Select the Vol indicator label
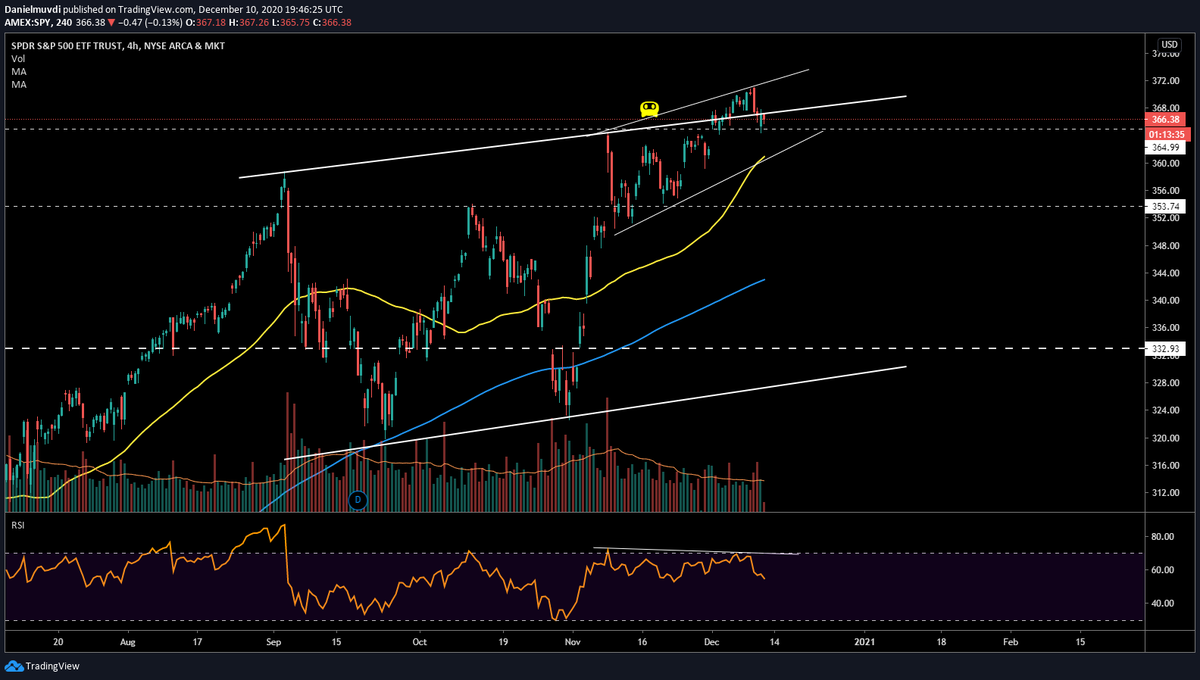This screenshot has width=1200, height=680. click(18, 59)
